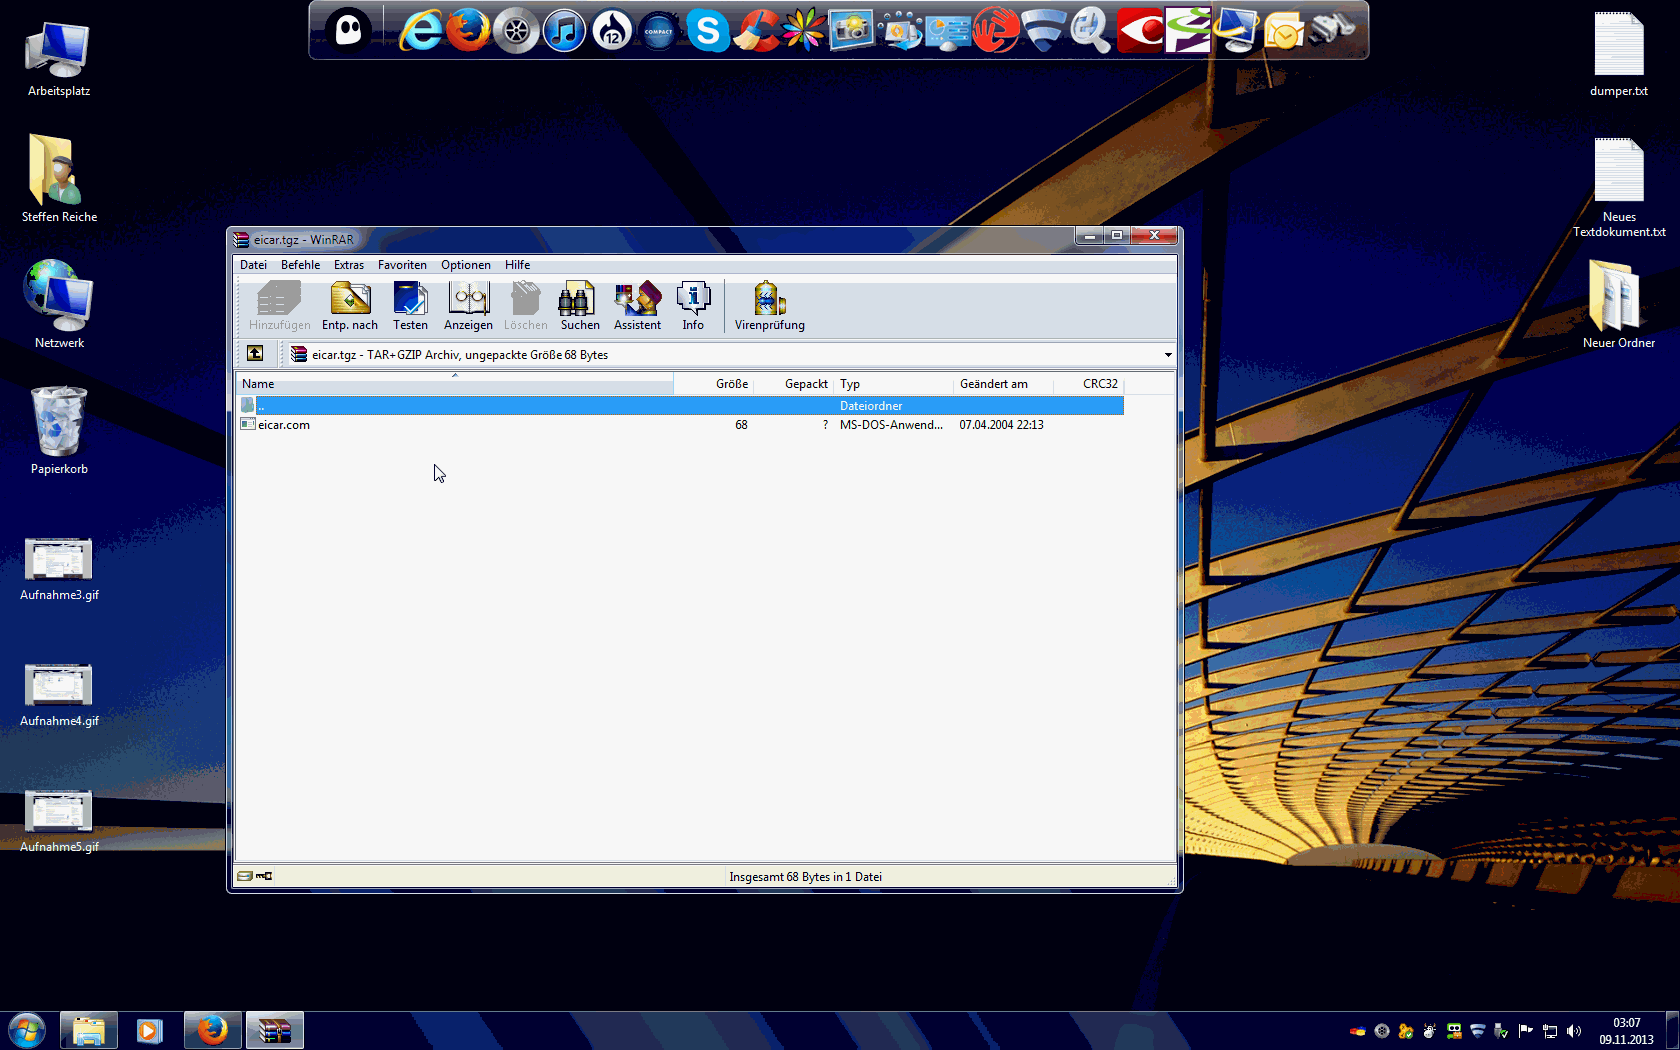Image resolution: width=1680 pixels, height=1050 pixels.
Task: Run the Testen archive test tool
Action: (410, 305)
